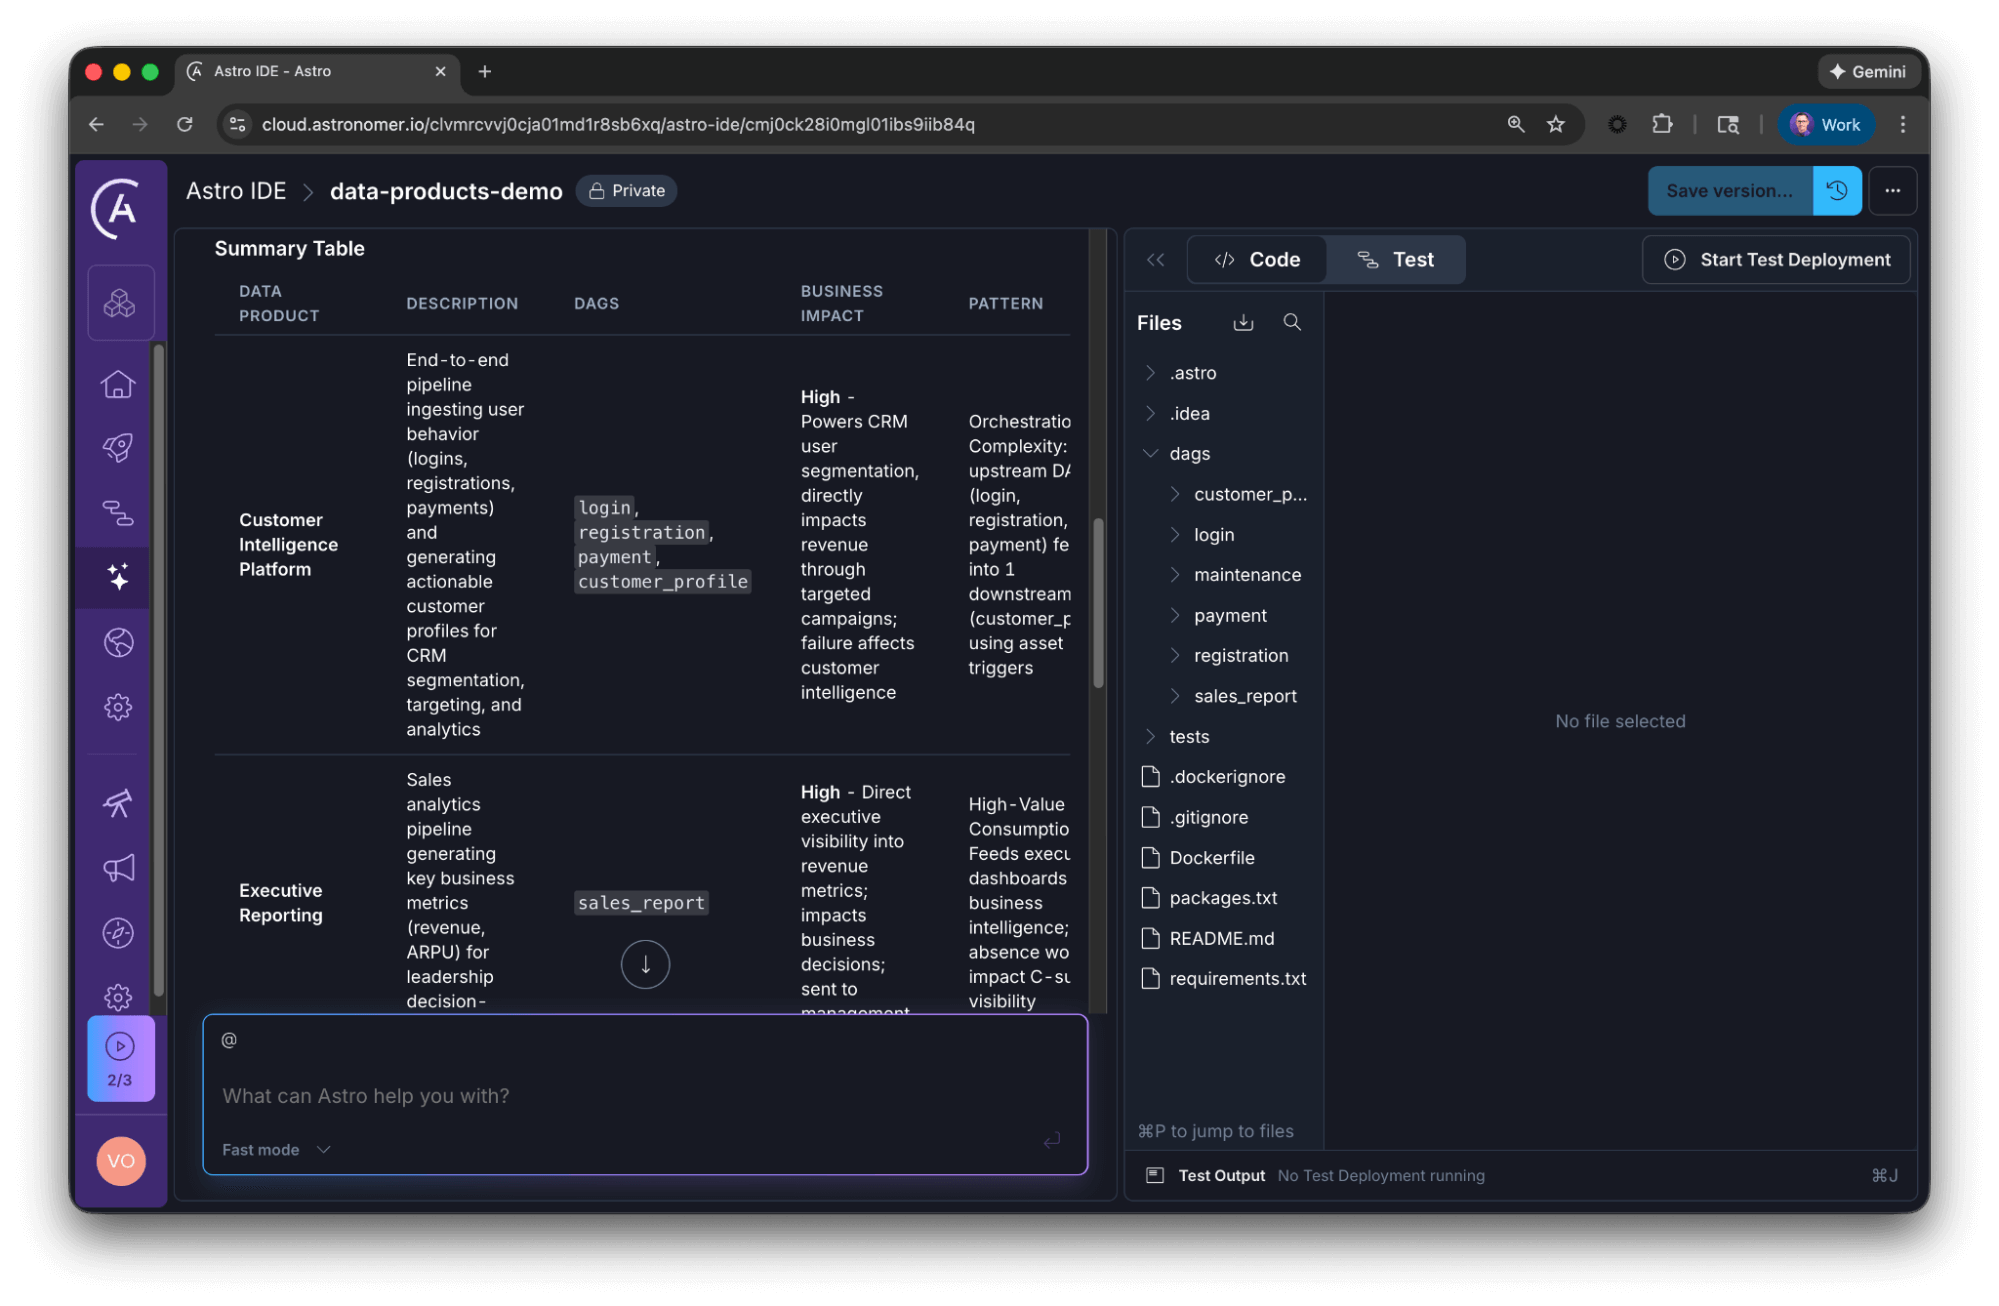The width and height of the screenshot is (1999, 1306).
Task: Open the Fast mode dropdown
Action: (x=276, y=1150)
